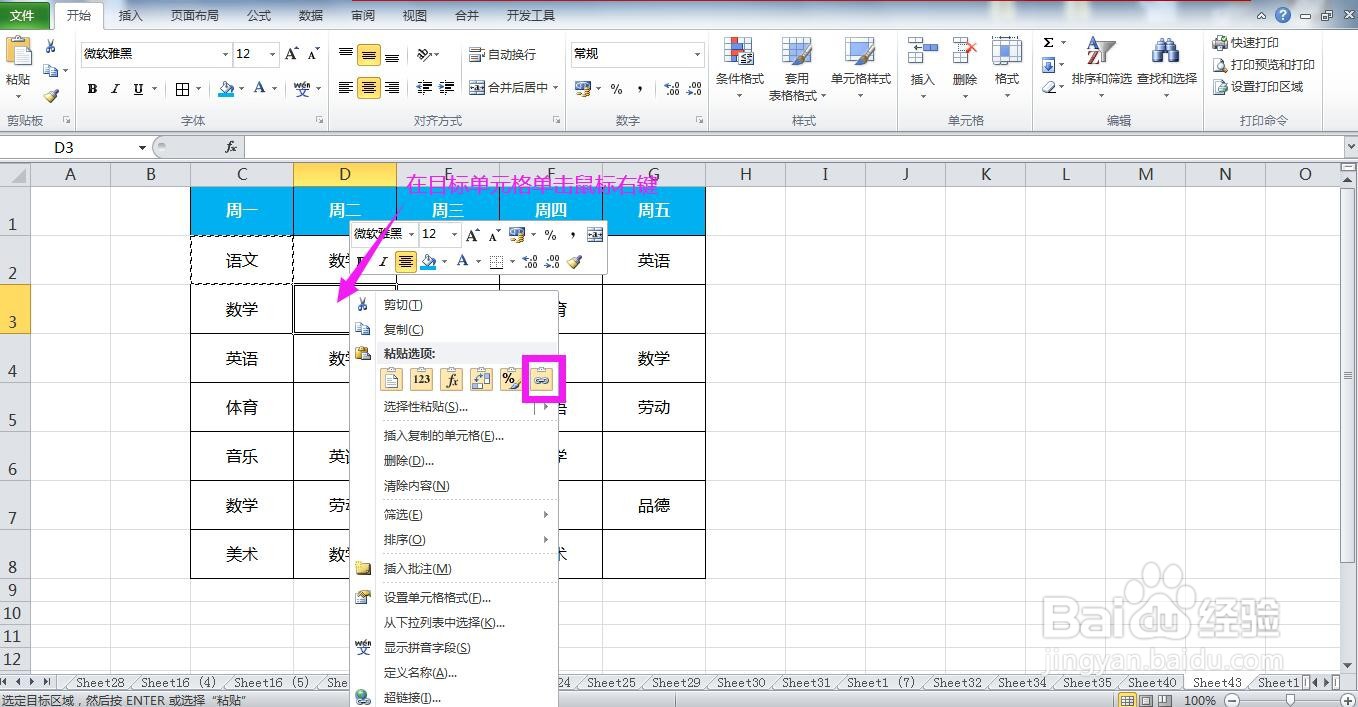
Task: Click 打印预览和打印 button
Action: pyautogui.click(x=1264, y=65)
